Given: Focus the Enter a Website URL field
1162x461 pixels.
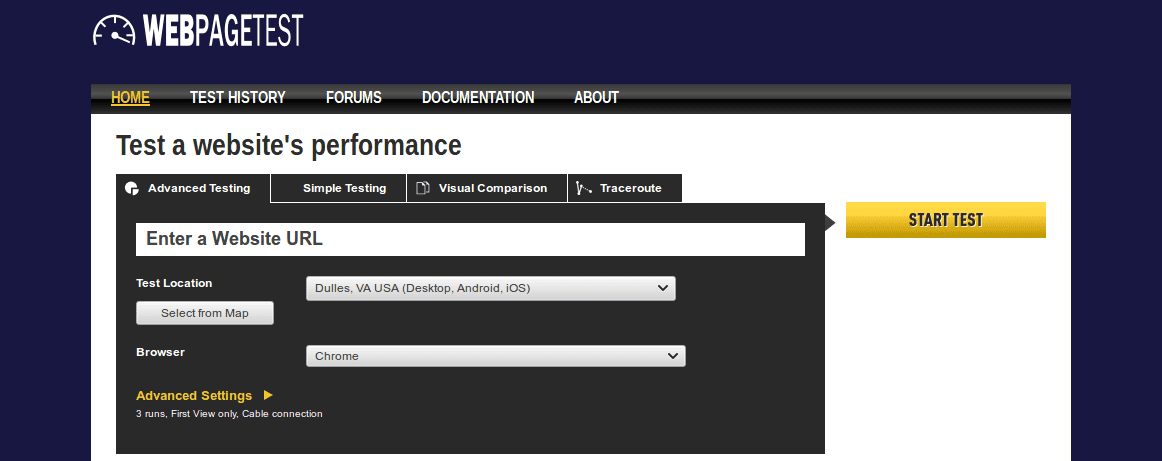Looking at the screenshot, I should click(x=471, y=239).
